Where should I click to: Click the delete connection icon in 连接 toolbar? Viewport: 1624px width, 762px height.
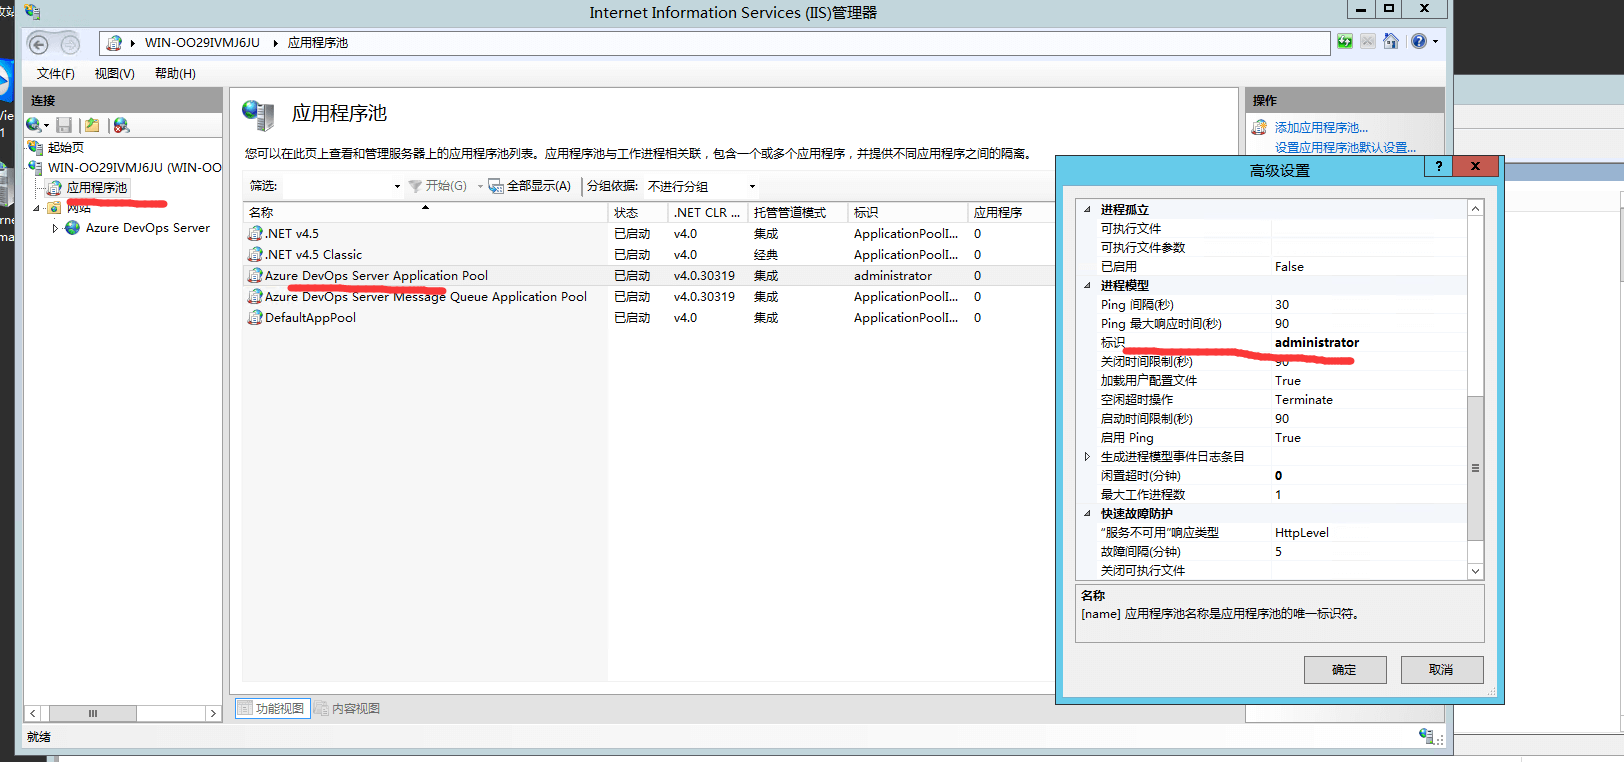pos(121,125)
